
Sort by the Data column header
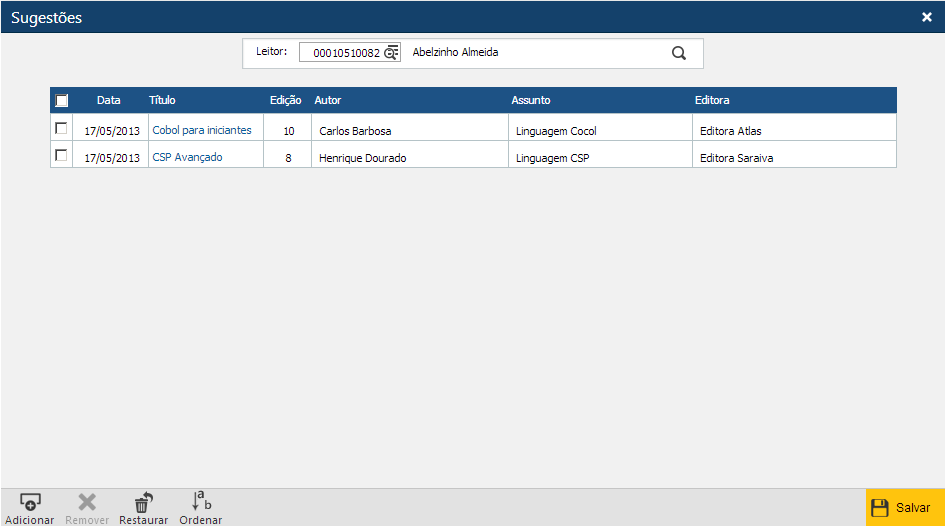[x=108, y=100]
